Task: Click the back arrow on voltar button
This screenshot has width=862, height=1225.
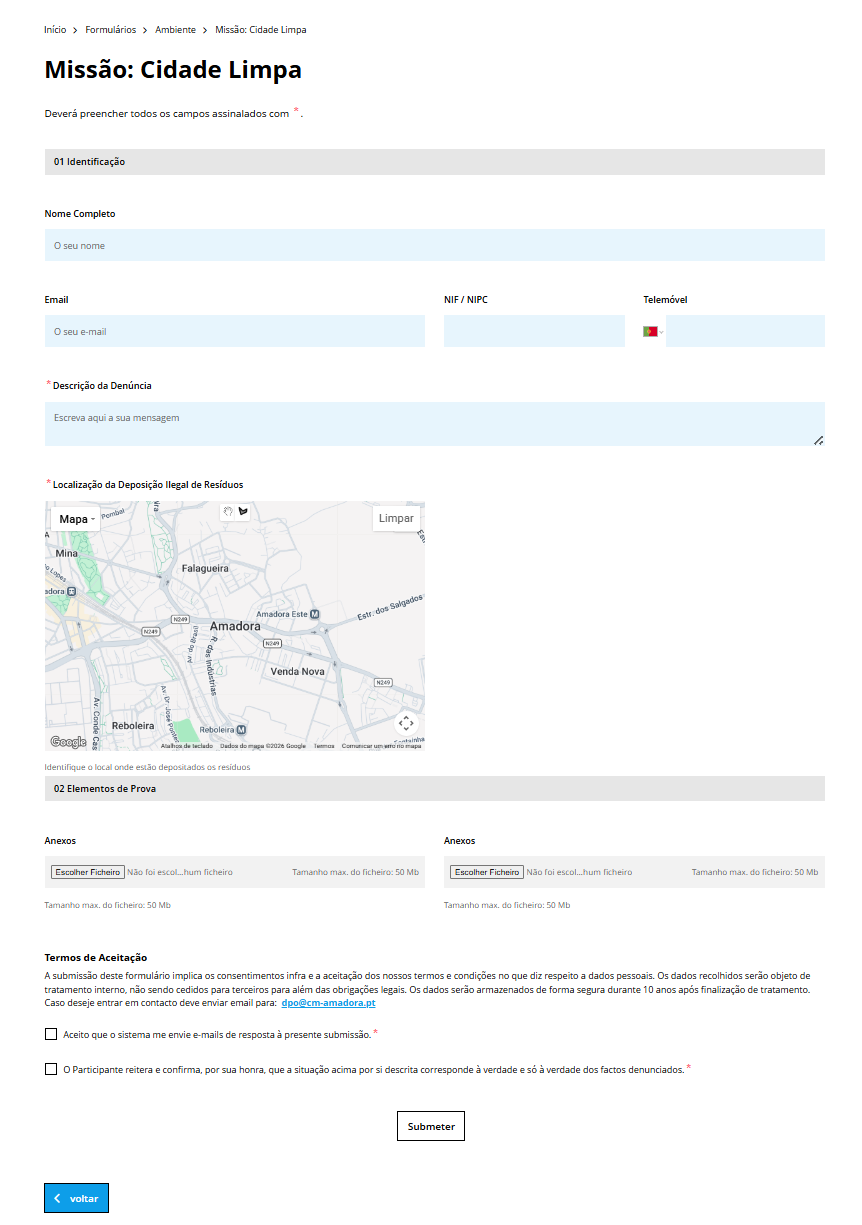Action: pos(57,1198)
